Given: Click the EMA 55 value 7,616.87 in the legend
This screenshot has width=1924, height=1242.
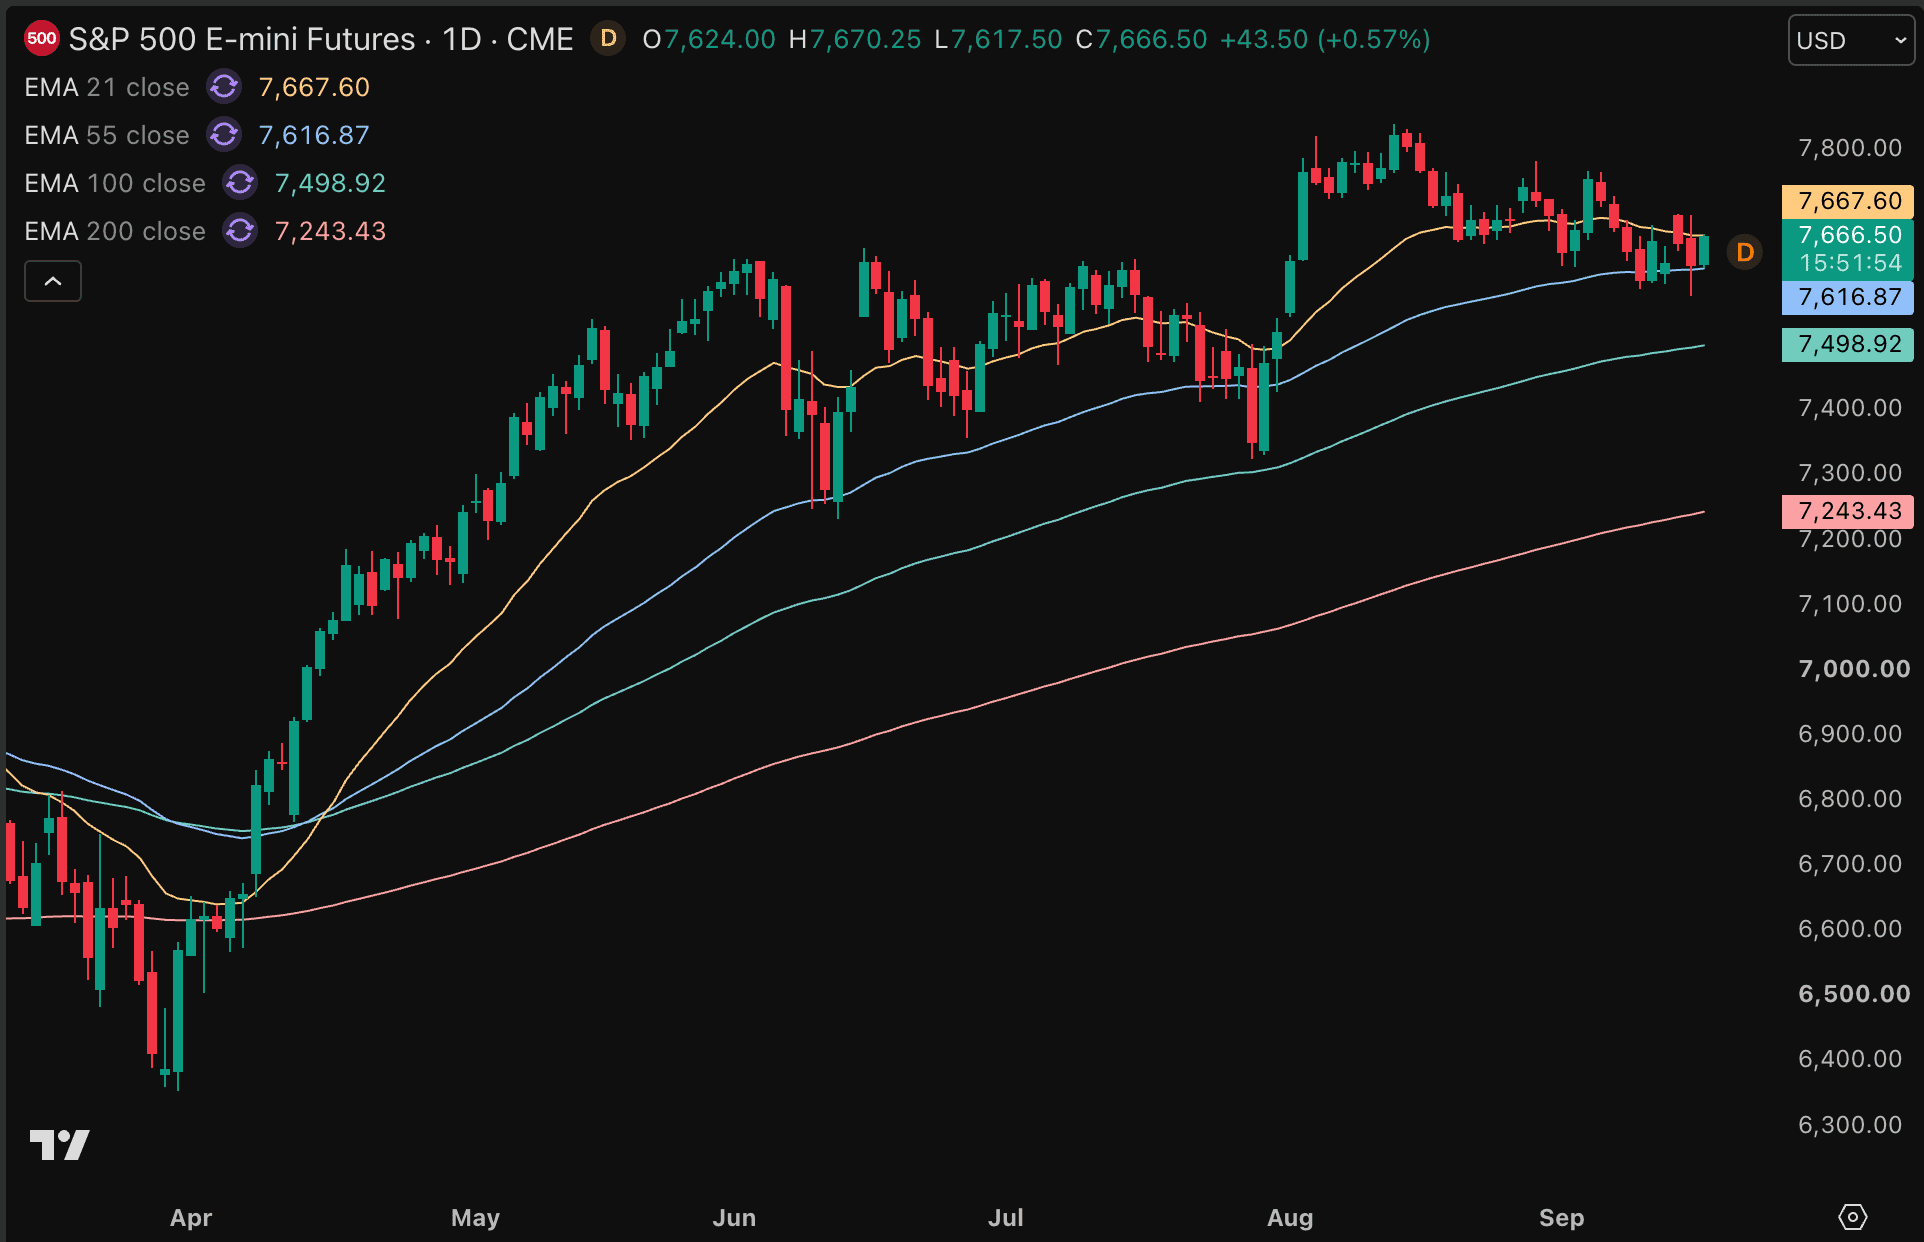Looking at the screenshot, I should (x=314, y=135).
